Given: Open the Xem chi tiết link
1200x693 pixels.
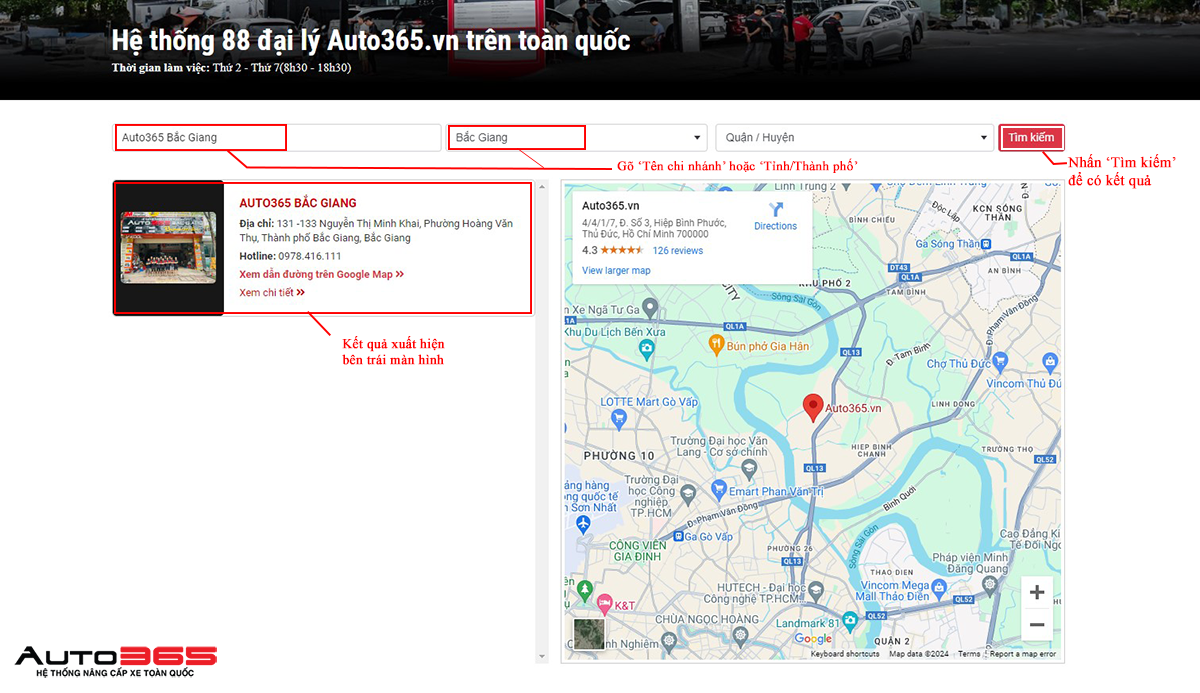Looking at the screenshot, I should pyautogui.click(x=272, y=293).
